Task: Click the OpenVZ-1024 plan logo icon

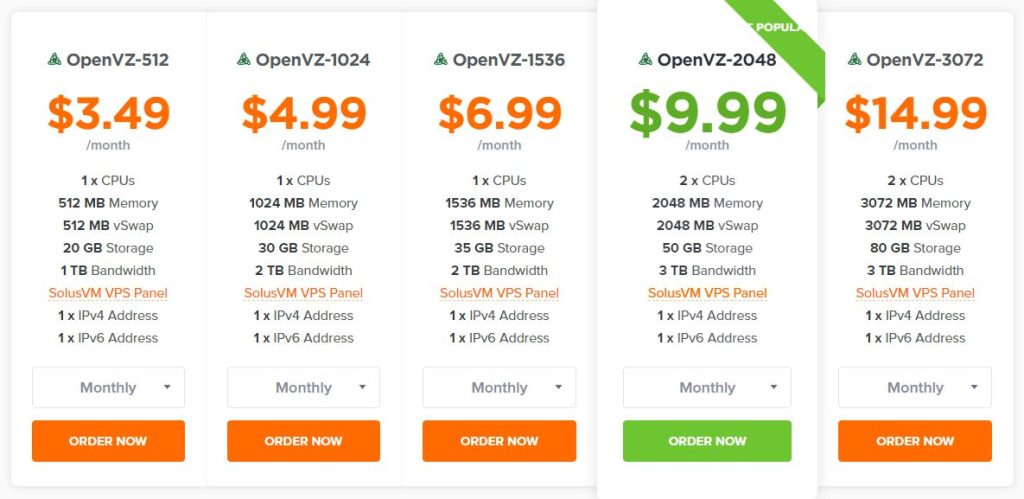Action: pyautogui.click(x=244, y=59)
